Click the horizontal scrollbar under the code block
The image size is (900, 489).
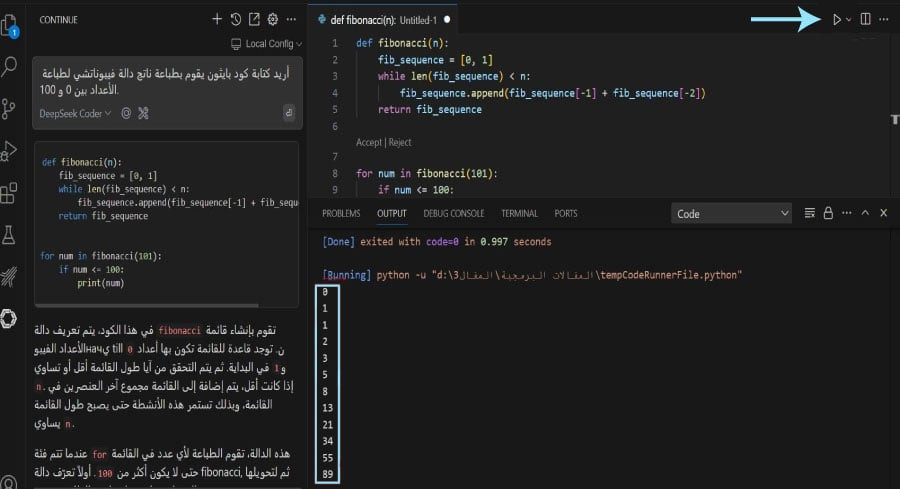click(146, 305)
